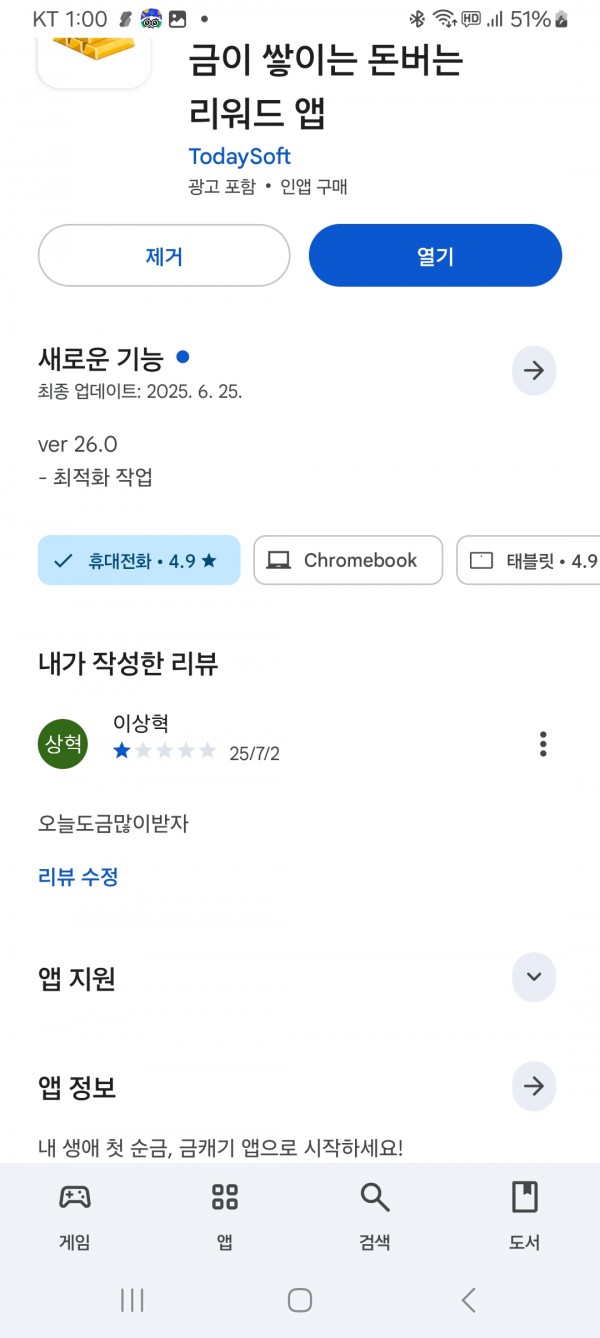Screen dimensions: 600x1338
Task: Tap 리뷰 수정 to edit review
Action: coord(78,877)
